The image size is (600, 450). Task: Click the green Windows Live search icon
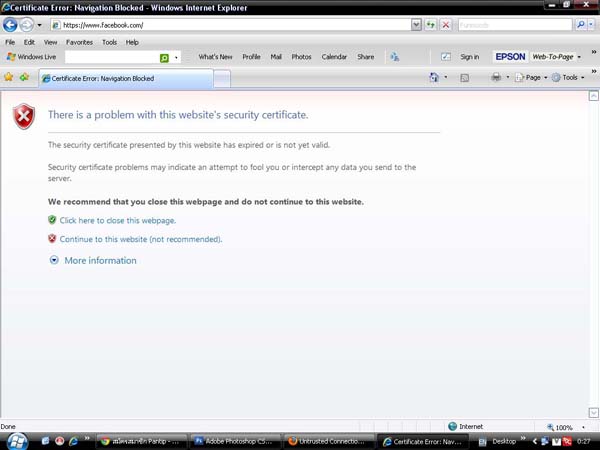pyautogui.click(x=164, y=58)
